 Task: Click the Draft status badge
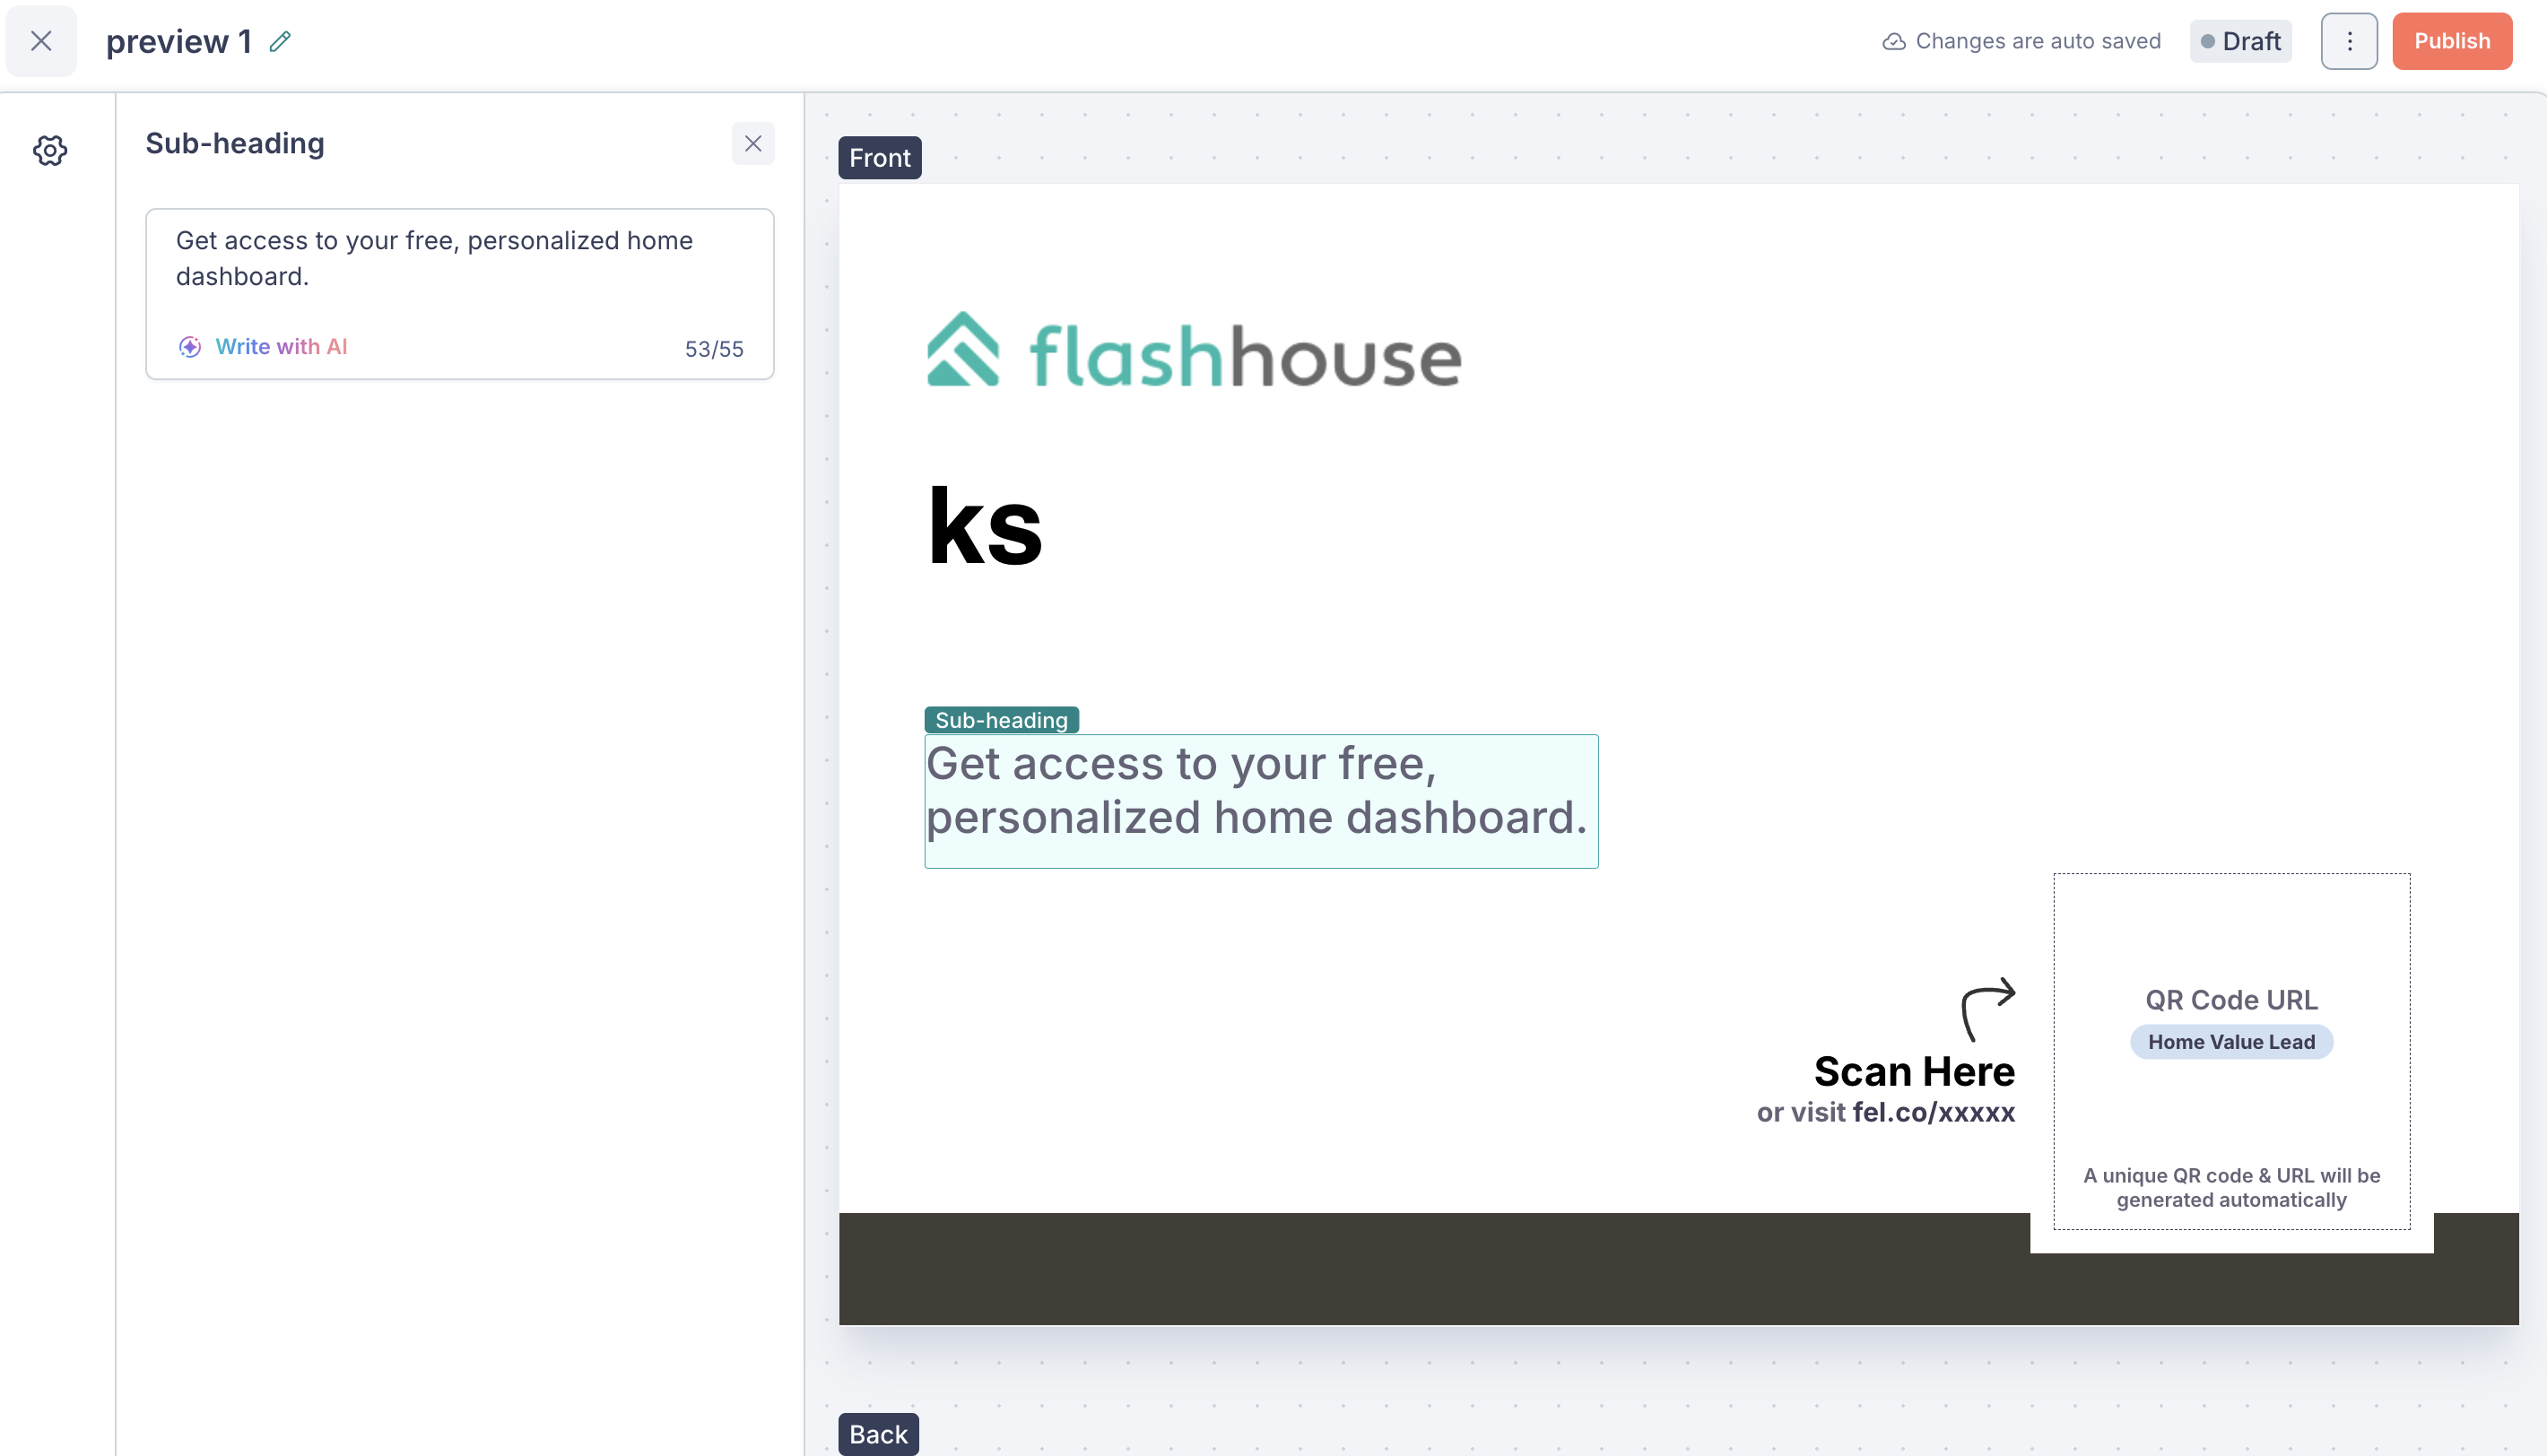click(x=2240, y=41)
